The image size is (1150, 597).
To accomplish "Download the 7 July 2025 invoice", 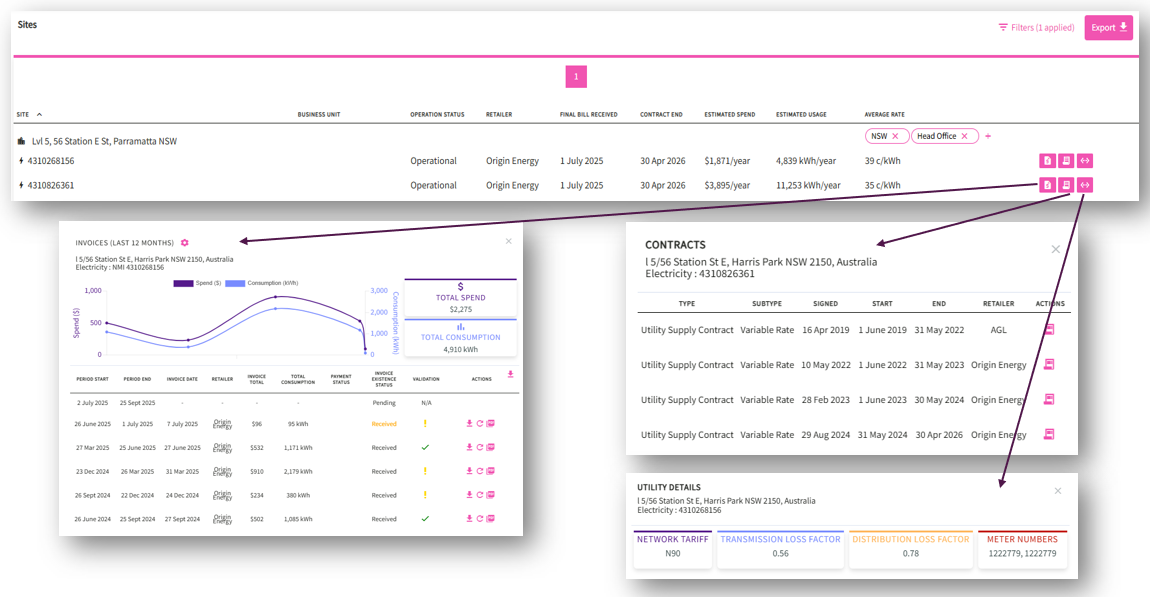I will coord(469,423).
